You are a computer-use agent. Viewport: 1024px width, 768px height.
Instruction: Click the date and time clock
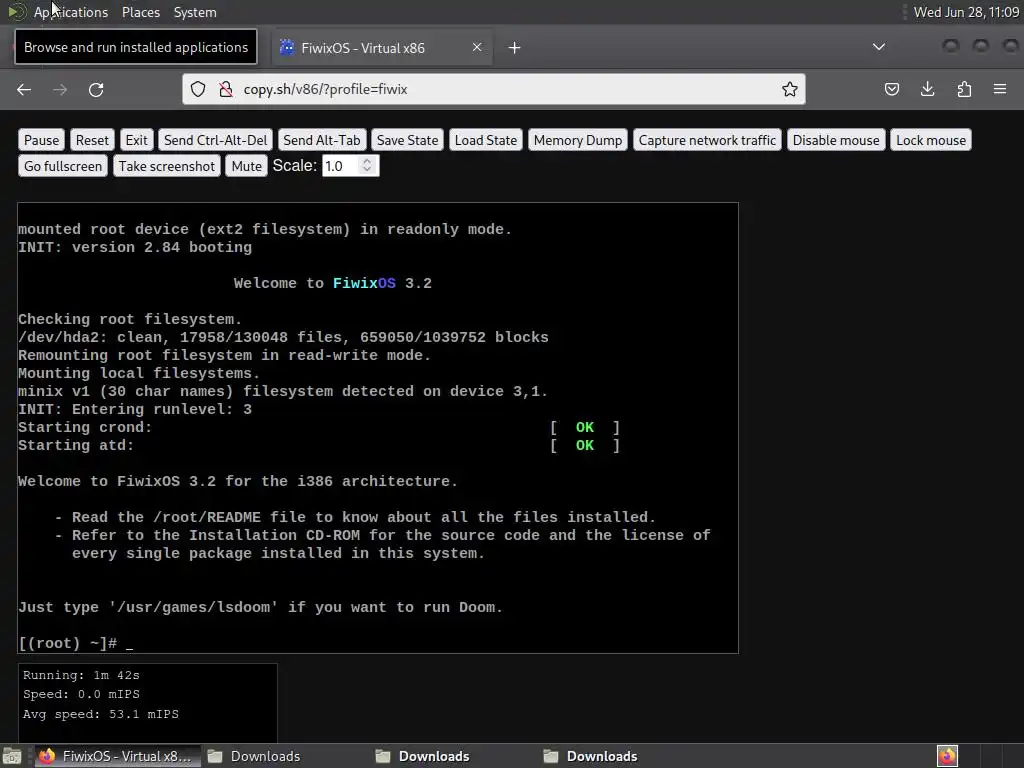click(966, 12)
